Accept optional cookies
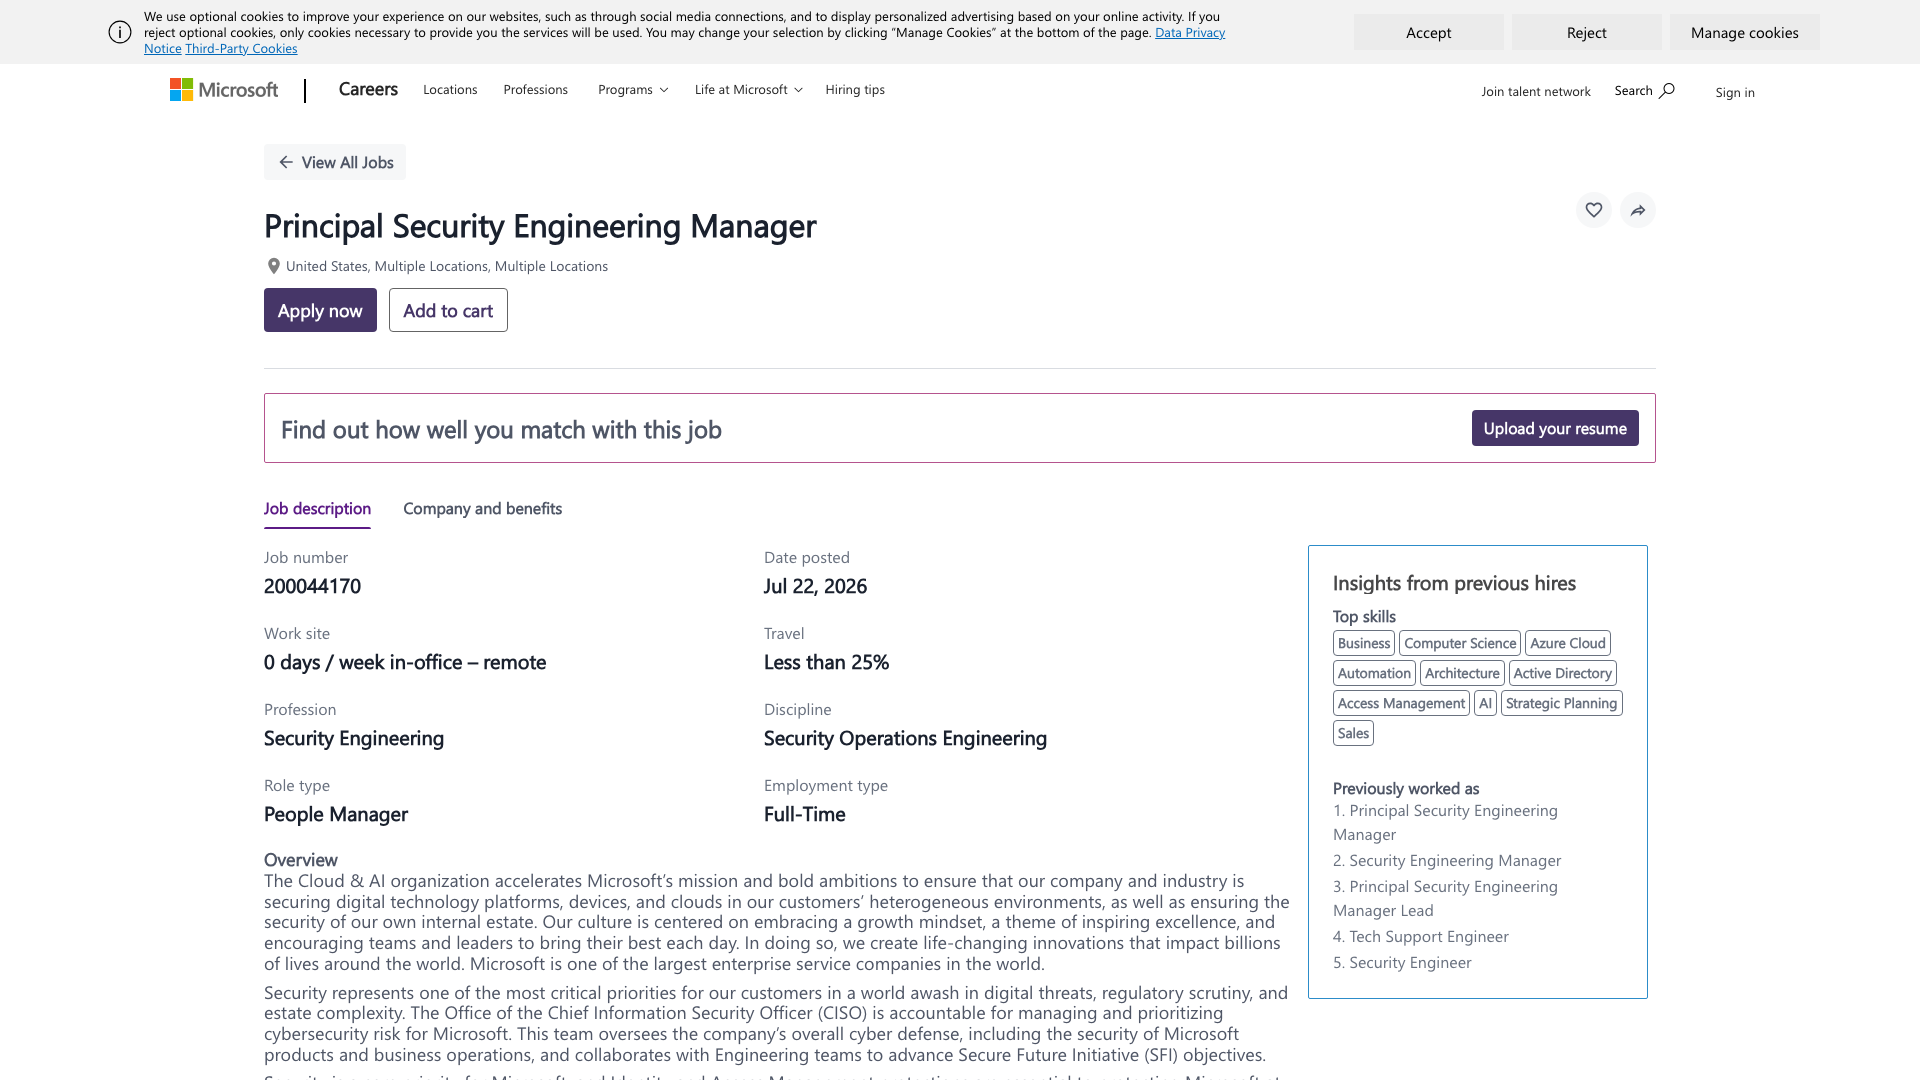Screen dimensions: 1920x1080 (1428, 32)
